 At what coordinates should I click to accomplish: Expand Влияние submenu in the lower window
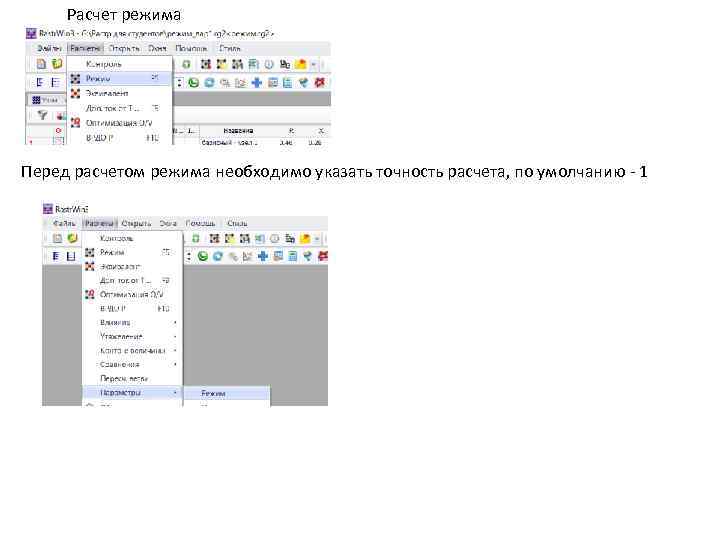point(132,322)
